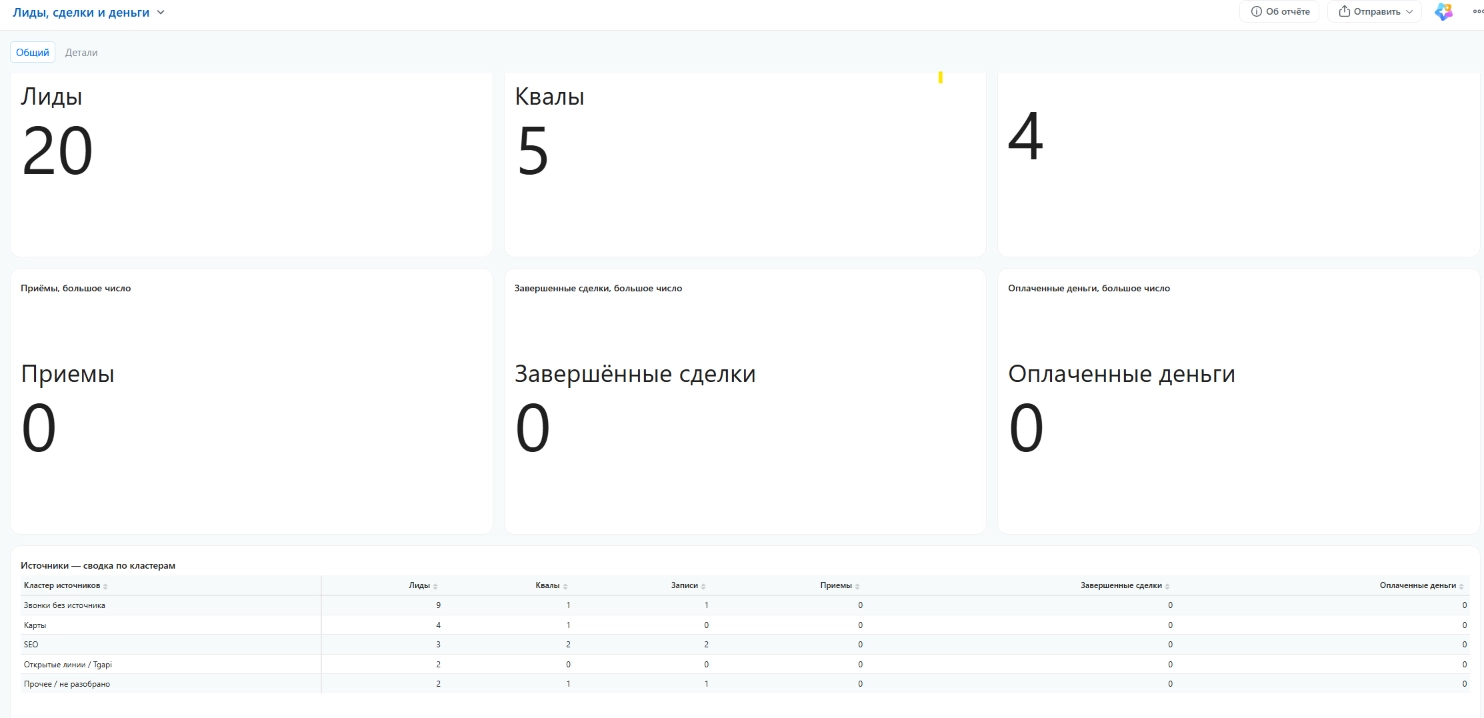Image resolution: width=1484 pixels, height=718 pixels.
Task: Click the large Квалы card heading
Action: [x=550, y=97]
